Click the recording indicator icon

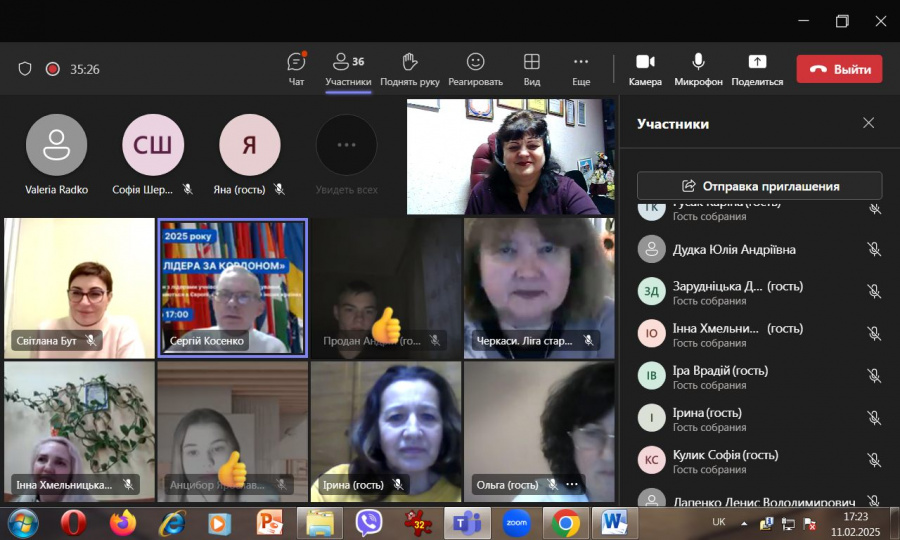(x=52, y=69)
